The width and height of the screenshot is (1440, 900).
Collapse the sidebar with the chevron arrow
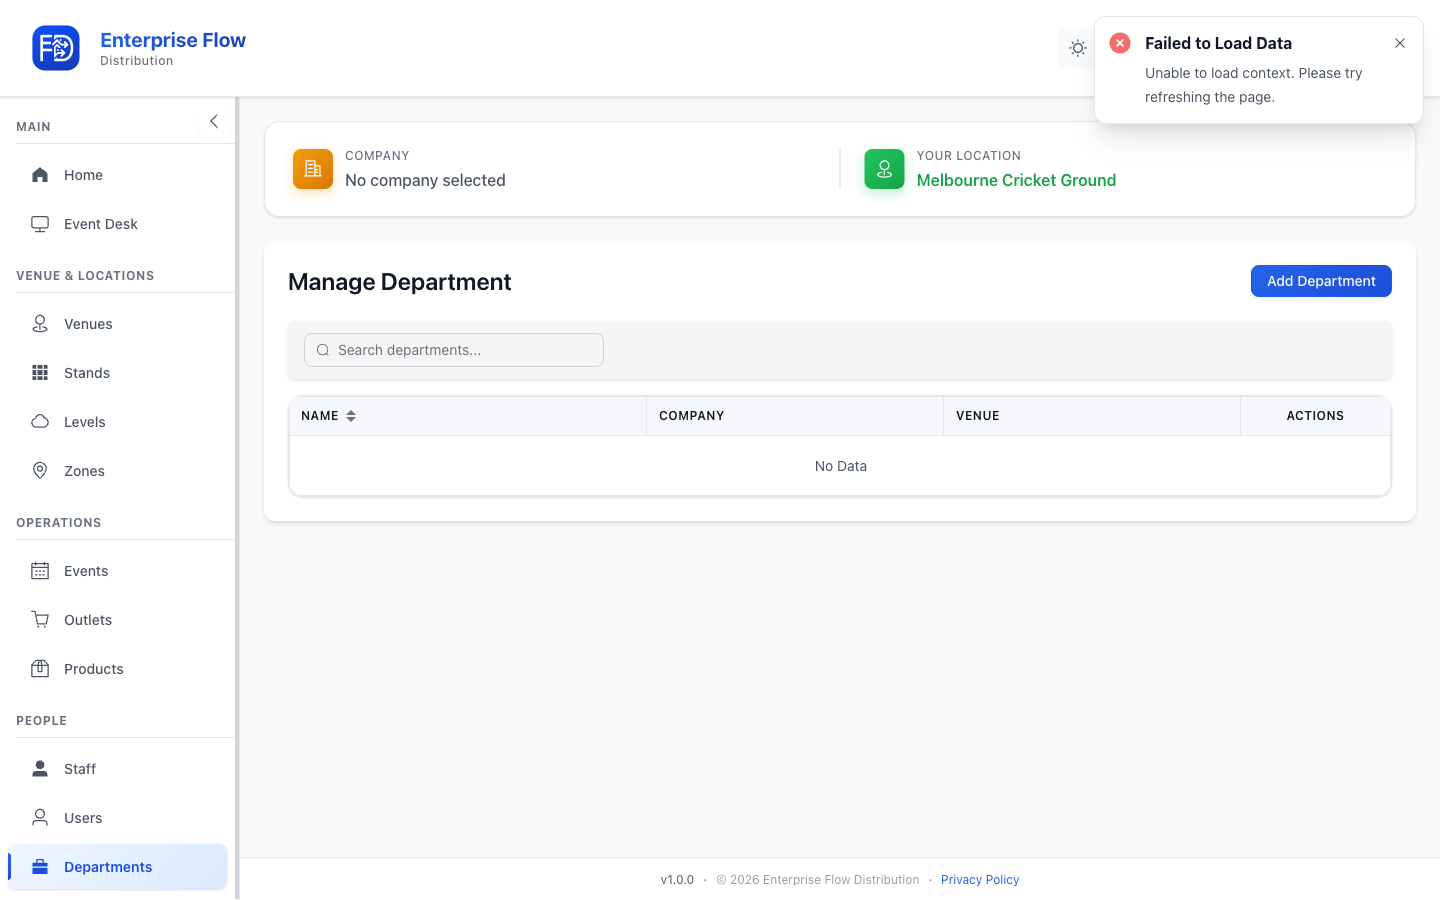[x=214, y=121]
